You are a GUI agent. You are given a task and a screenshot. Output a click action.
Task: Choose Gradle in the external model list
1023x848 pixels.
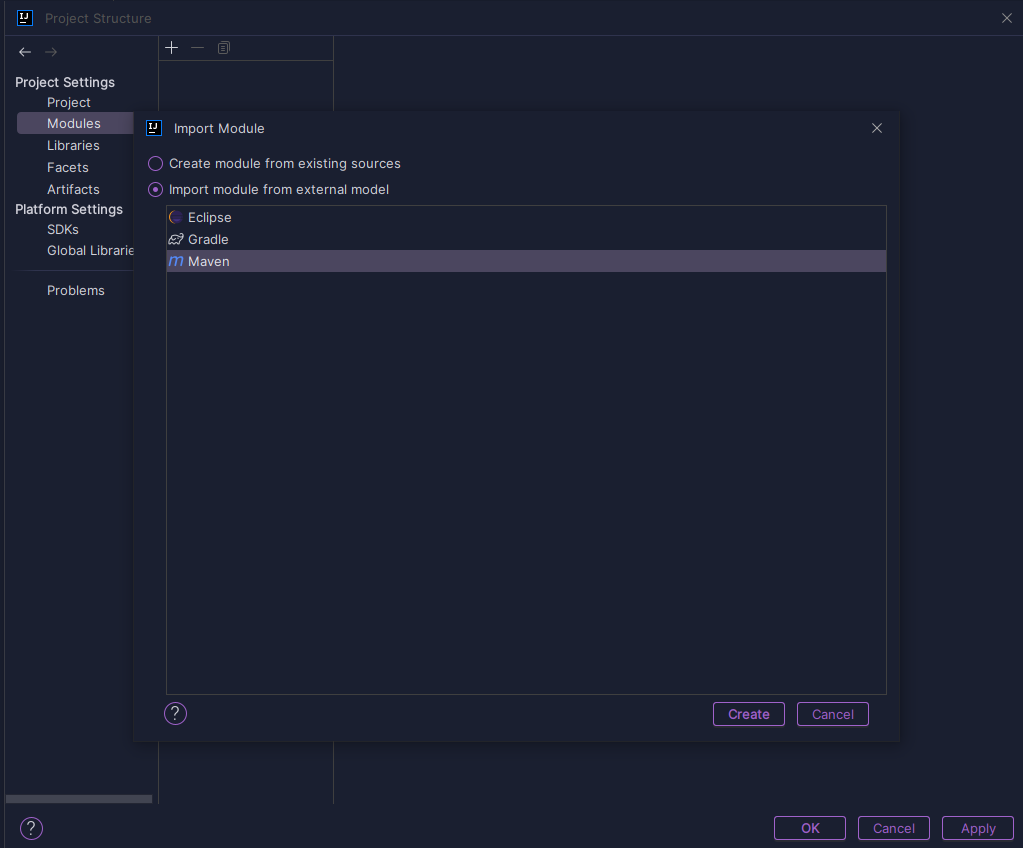(x=526, y=239)
